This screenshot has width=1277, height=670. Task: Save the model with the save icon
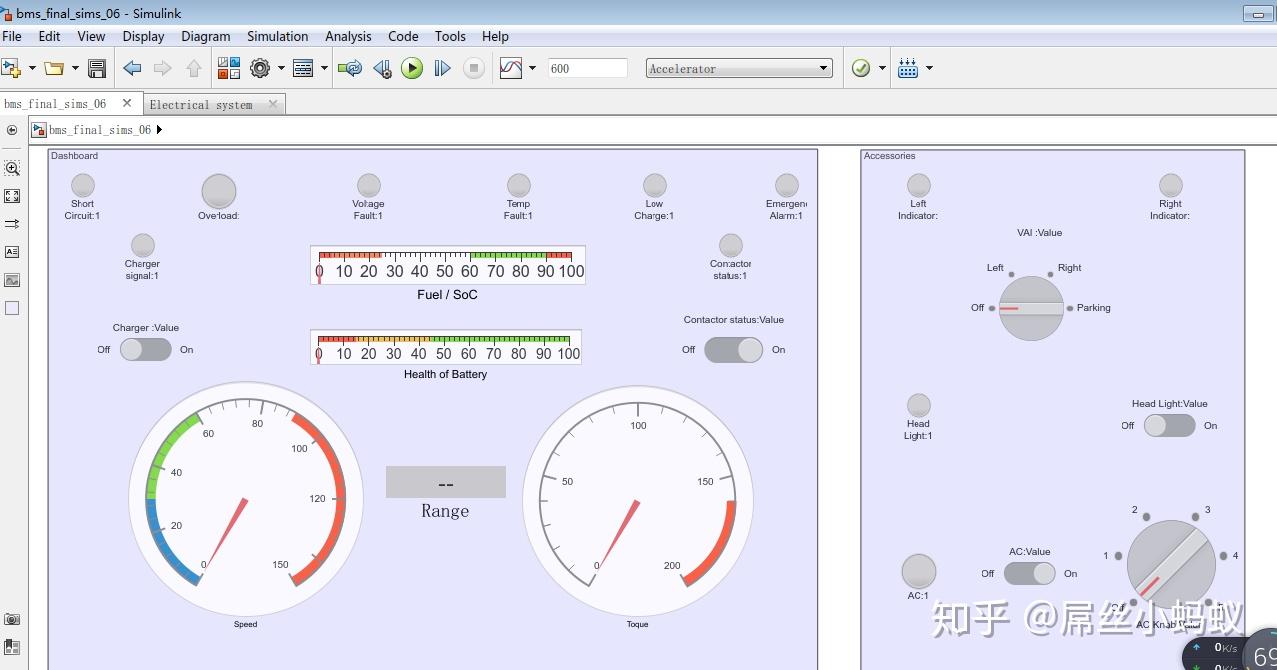(x=96, y=67)
